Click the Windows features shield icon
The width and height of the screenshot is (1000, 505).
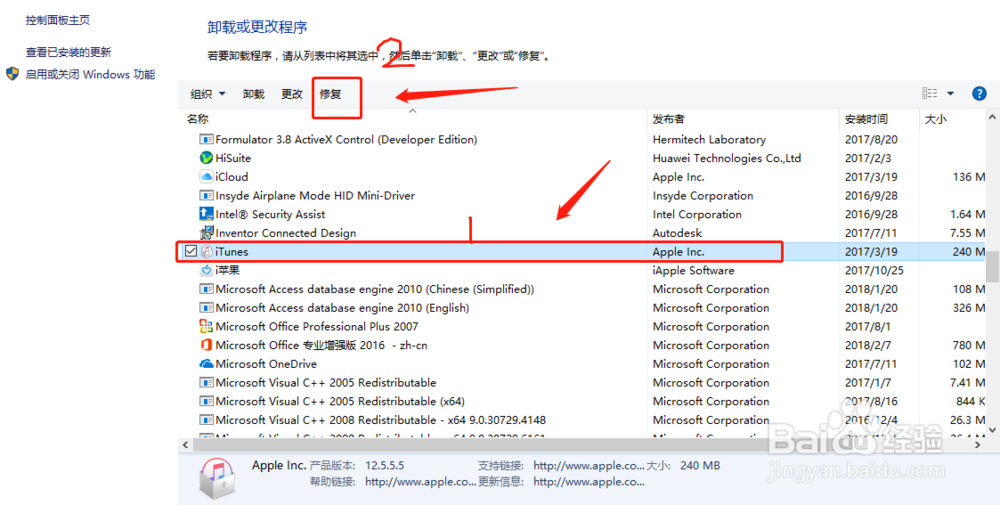pyautogui.click(x=13, y=74)
